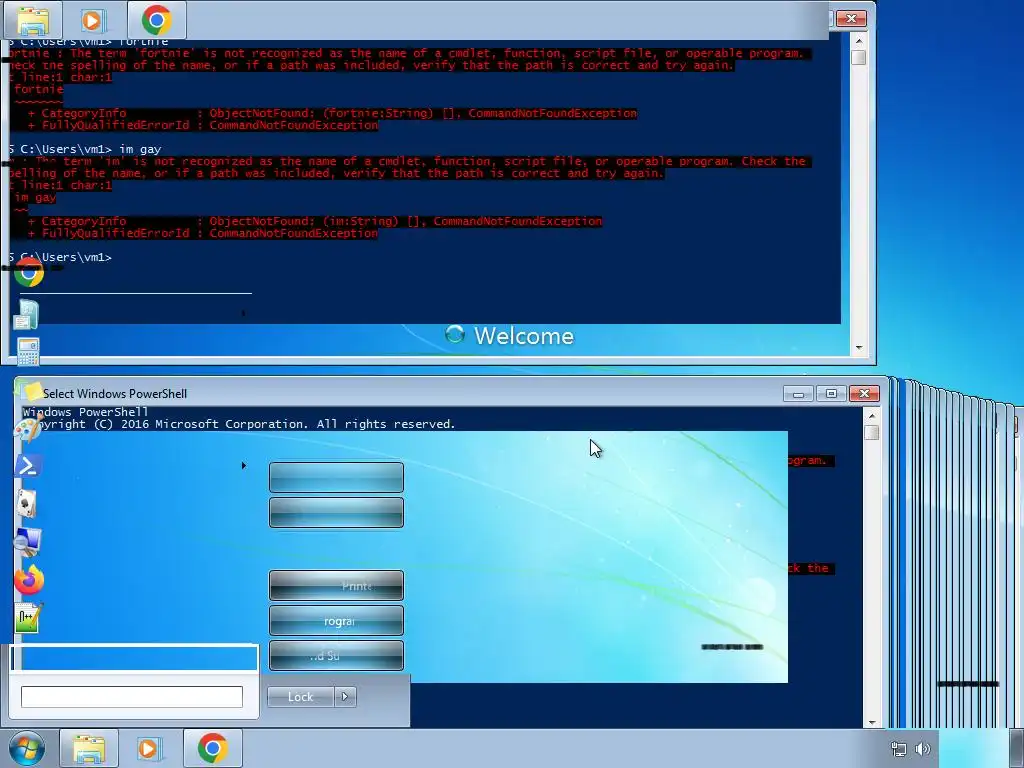Open Chrome on the bottom taskbar
The image size is (1024, 768).
(213, 748)
